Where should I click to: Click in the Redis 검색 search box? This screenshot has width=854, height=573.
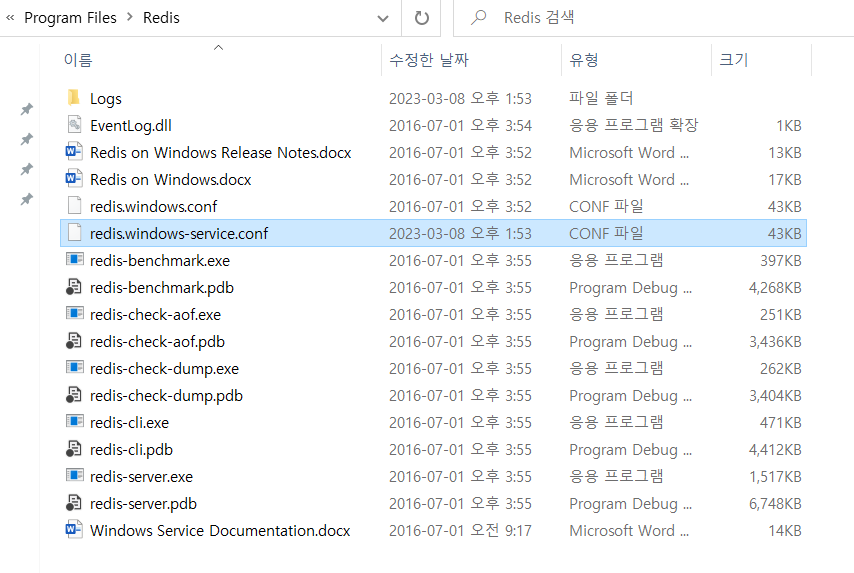[x=654, y=18]
